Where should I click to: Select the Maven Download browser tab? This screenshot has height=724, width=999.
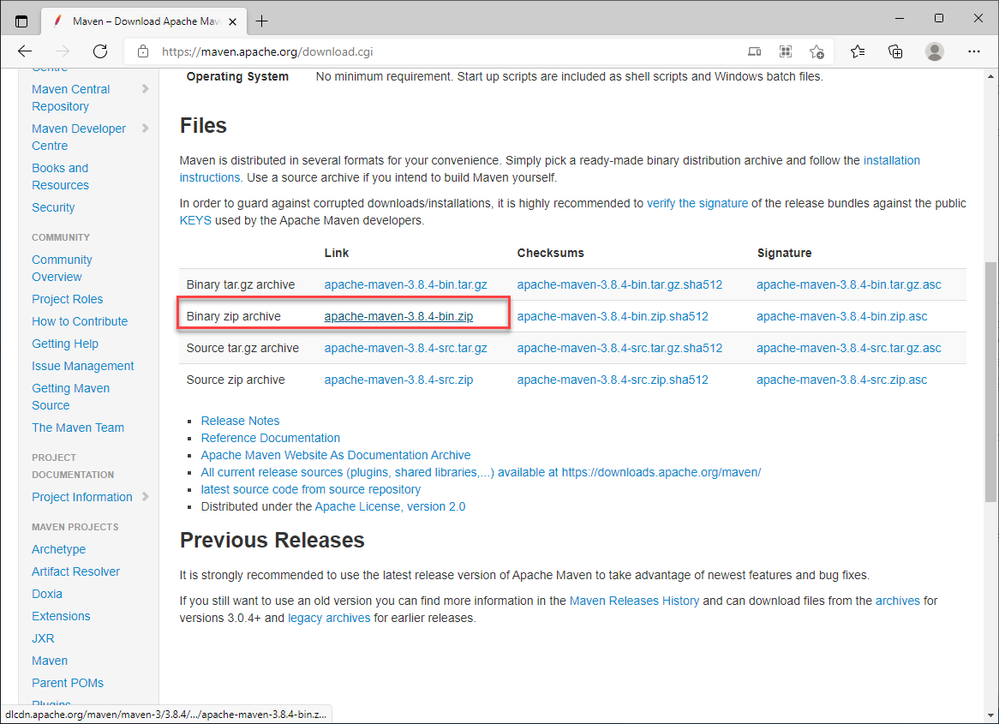point(145,22)
